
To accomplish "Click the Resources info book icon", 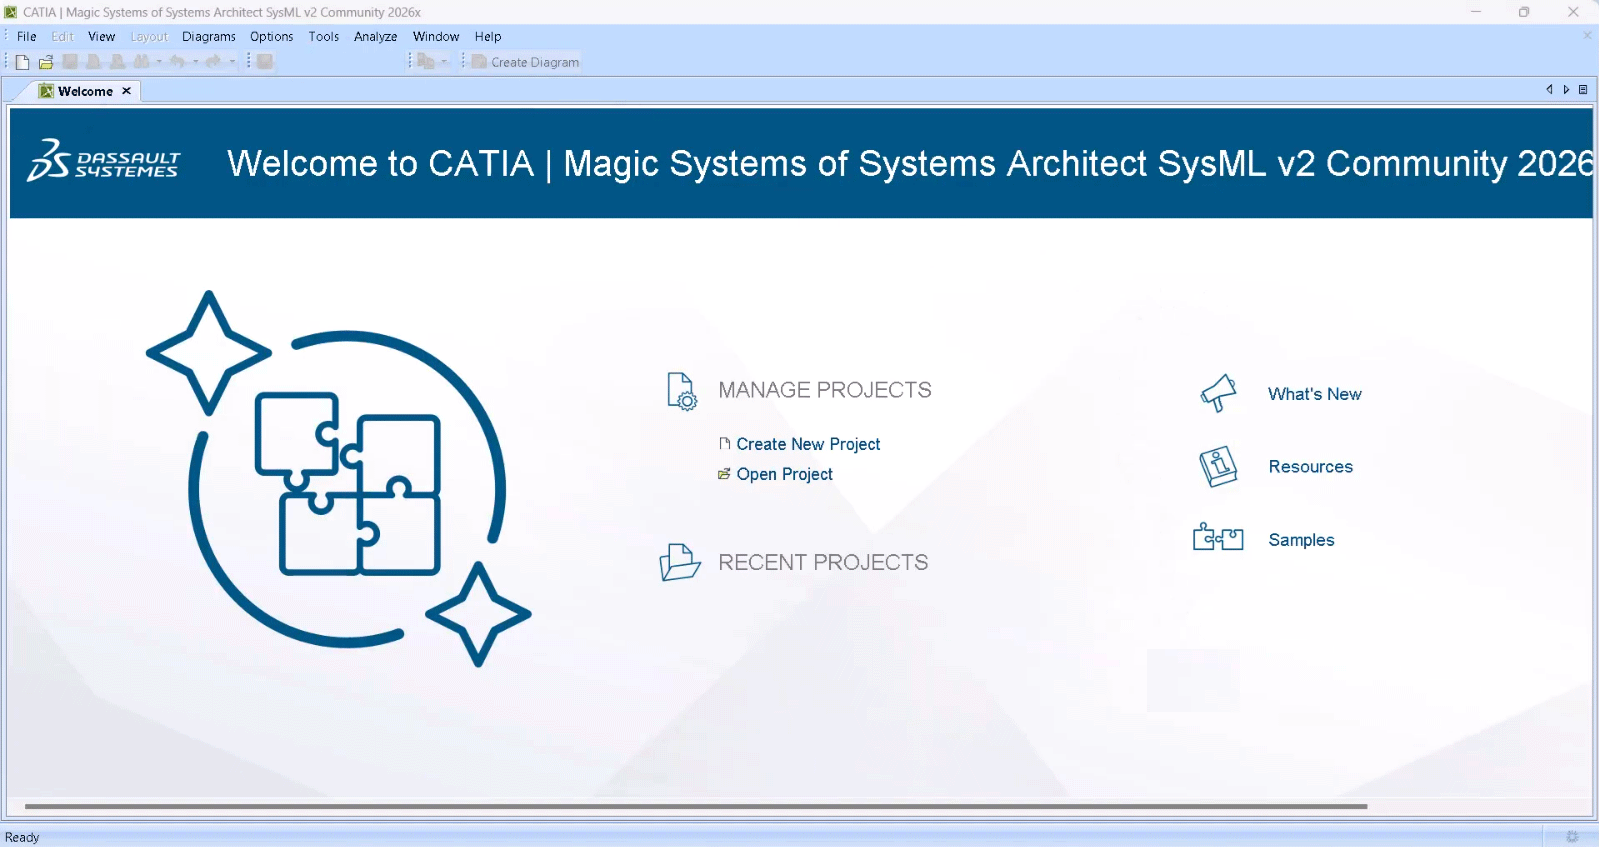I will click(x=1218, y=466).
